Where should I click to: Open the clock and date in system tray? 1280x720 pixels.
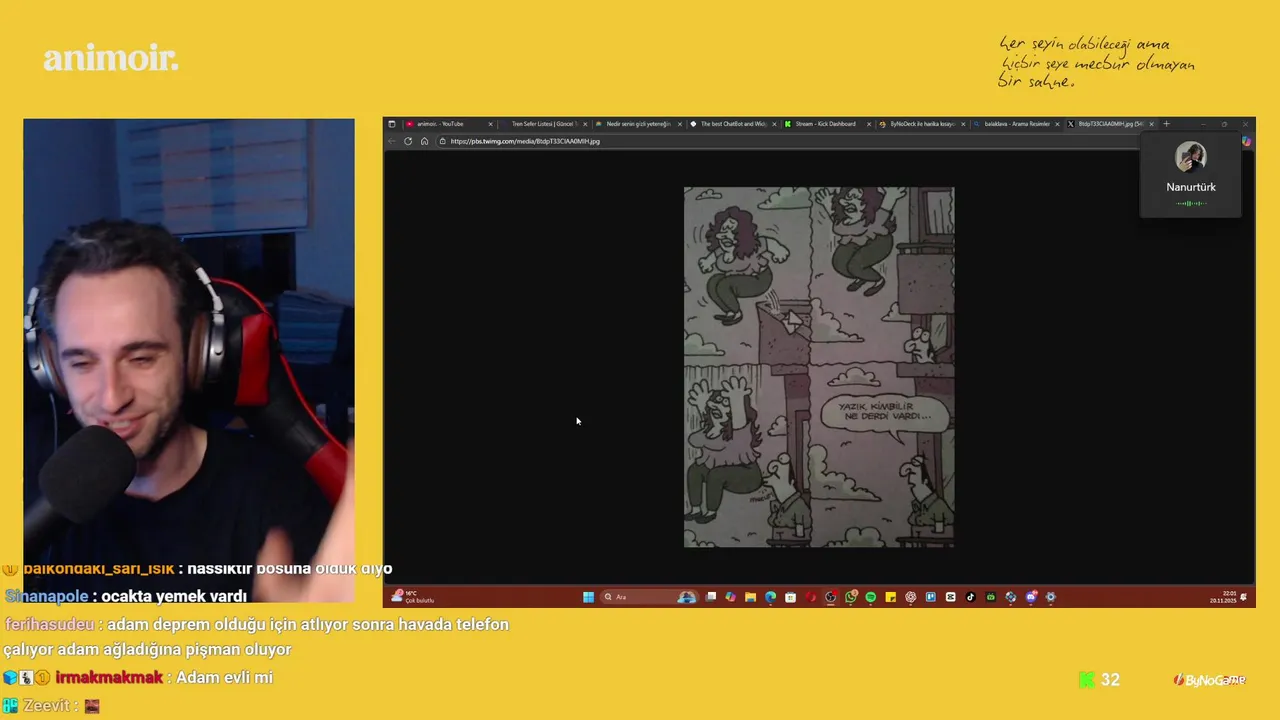pyautogui.click(x=1223, y=597)
